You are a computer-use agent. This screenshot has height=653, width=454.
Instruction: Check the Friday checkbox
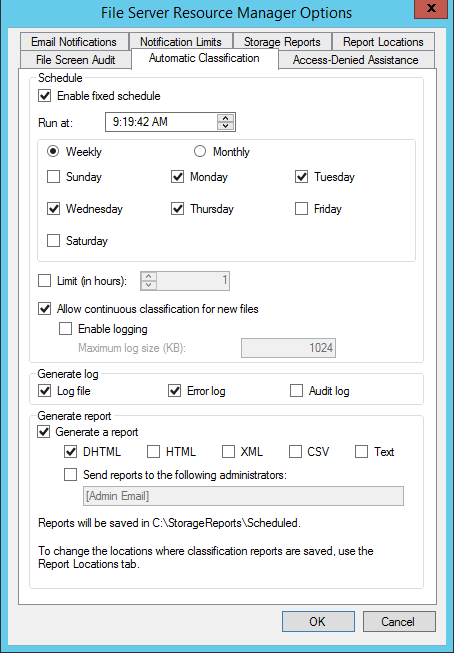pyautogui.click(x=301, y=208)
